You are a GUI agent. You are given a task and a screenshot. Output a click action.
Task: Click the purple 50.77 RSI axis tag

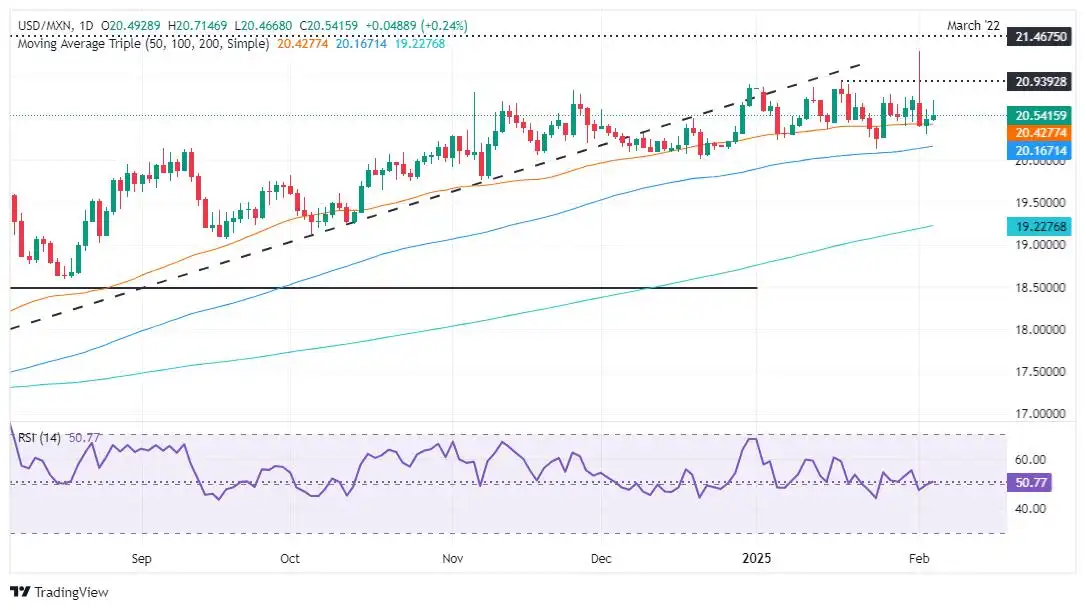(1030, 483)
